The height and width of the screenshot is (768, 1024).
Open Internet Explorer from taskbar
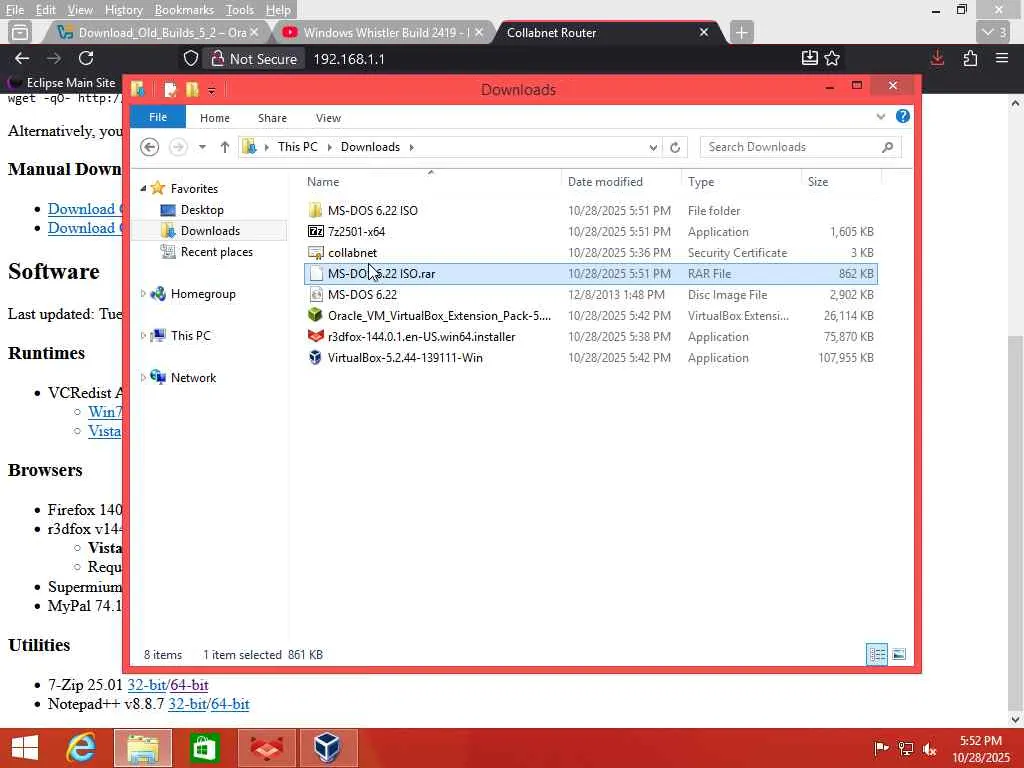82,748
